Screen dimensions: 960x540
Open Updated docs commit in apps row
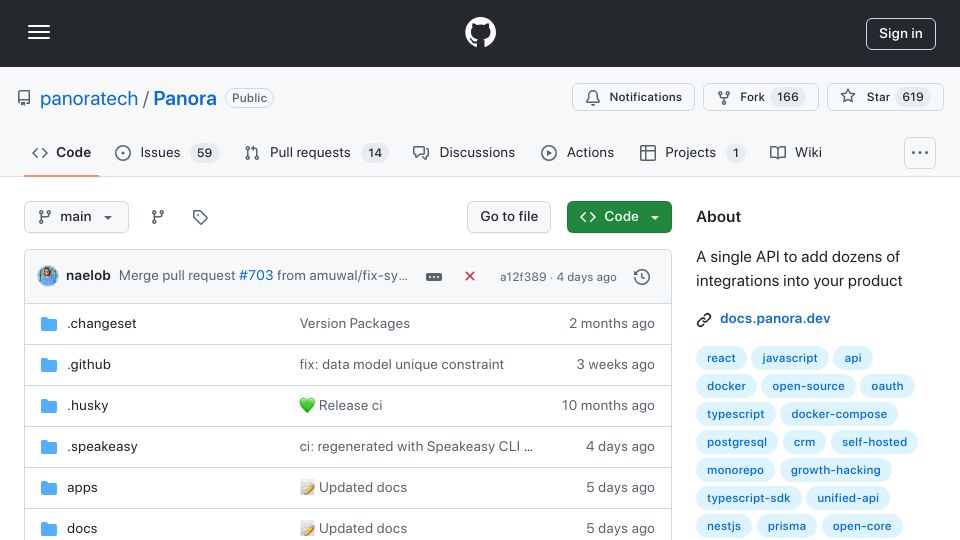tap(353, 487)
